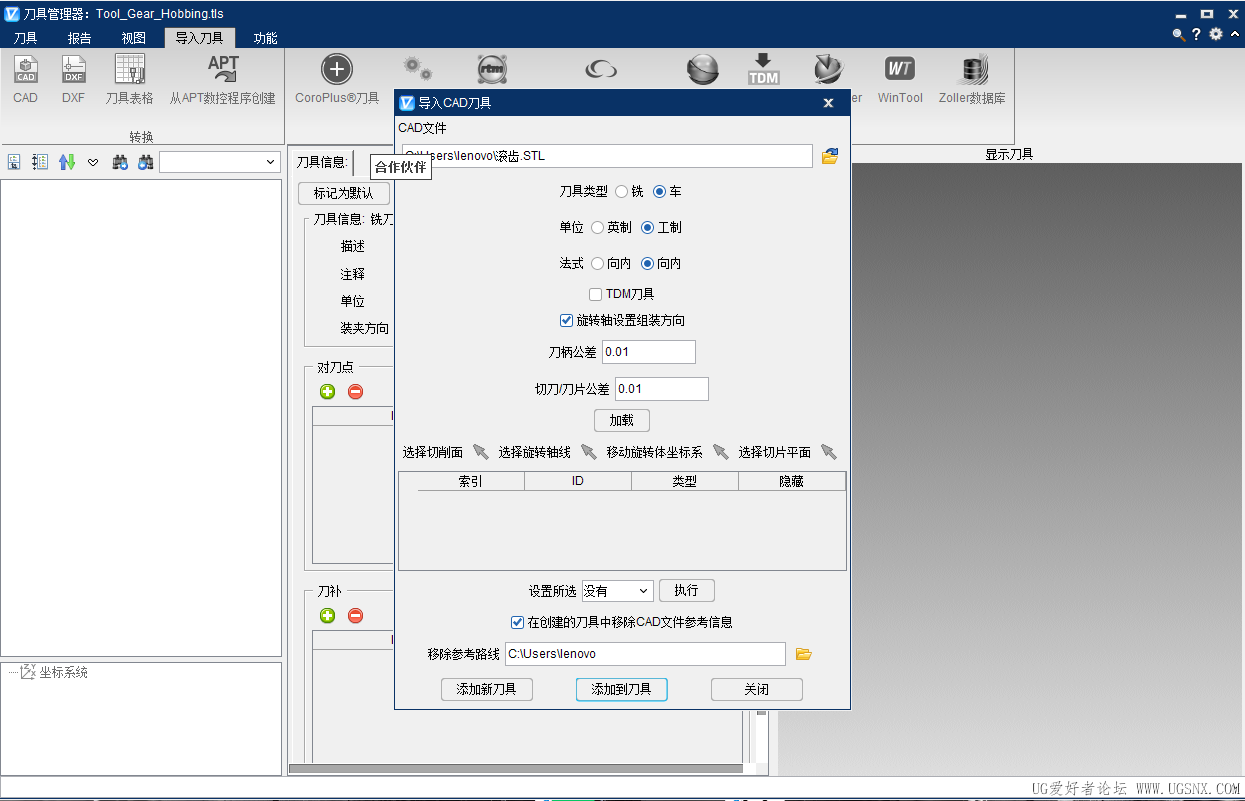Image resolution: width=1245 pixels, height=801 pixels.
Task: Click the dark globe icon in the ribbon
Action: coord(703,69)
